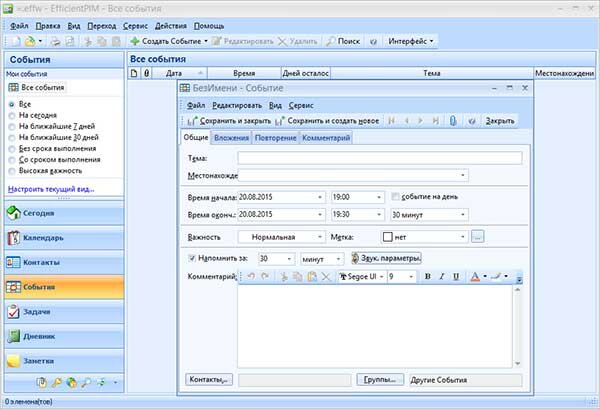Click the attachment paperclip icon in event toolbar
This screenshot has width=600, height=409.
click(453, 121)
